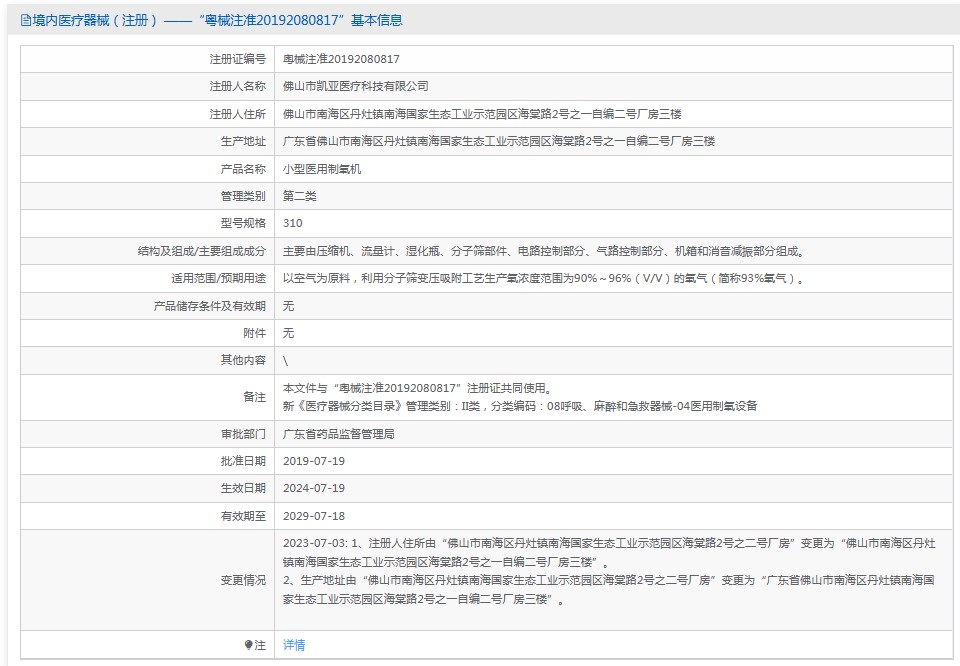960x666 pixels.
Task: Select the registrant address starting 佛山市南海区丹灶镇
Action: [x=482, y=114]
